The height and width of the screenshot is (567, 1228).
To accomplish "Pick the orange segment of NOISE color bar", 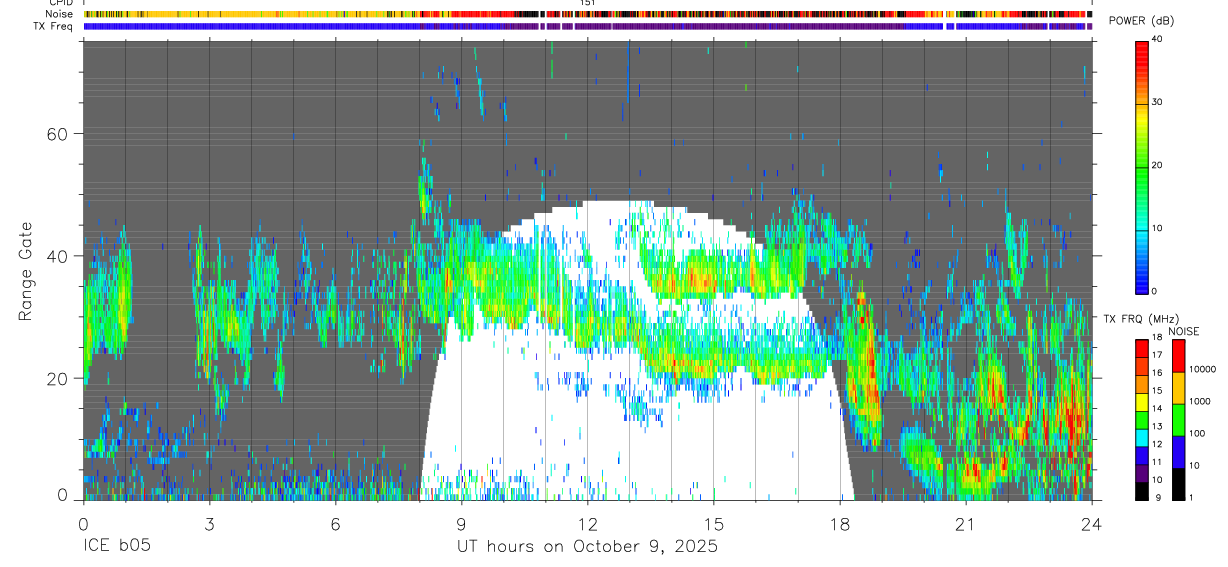I will 1177,388.
